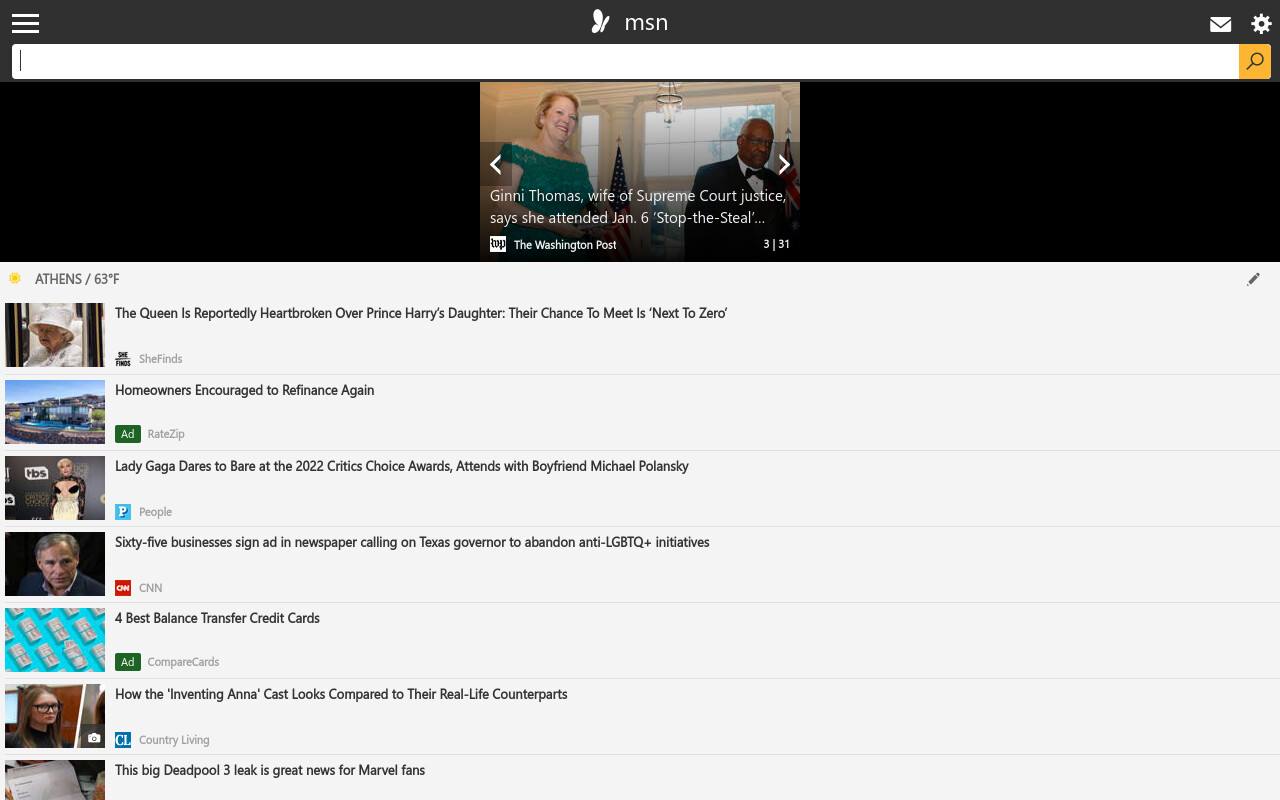Click The Washington Post source name
This screenshot has height=800, width=1280.
point(565,245)
